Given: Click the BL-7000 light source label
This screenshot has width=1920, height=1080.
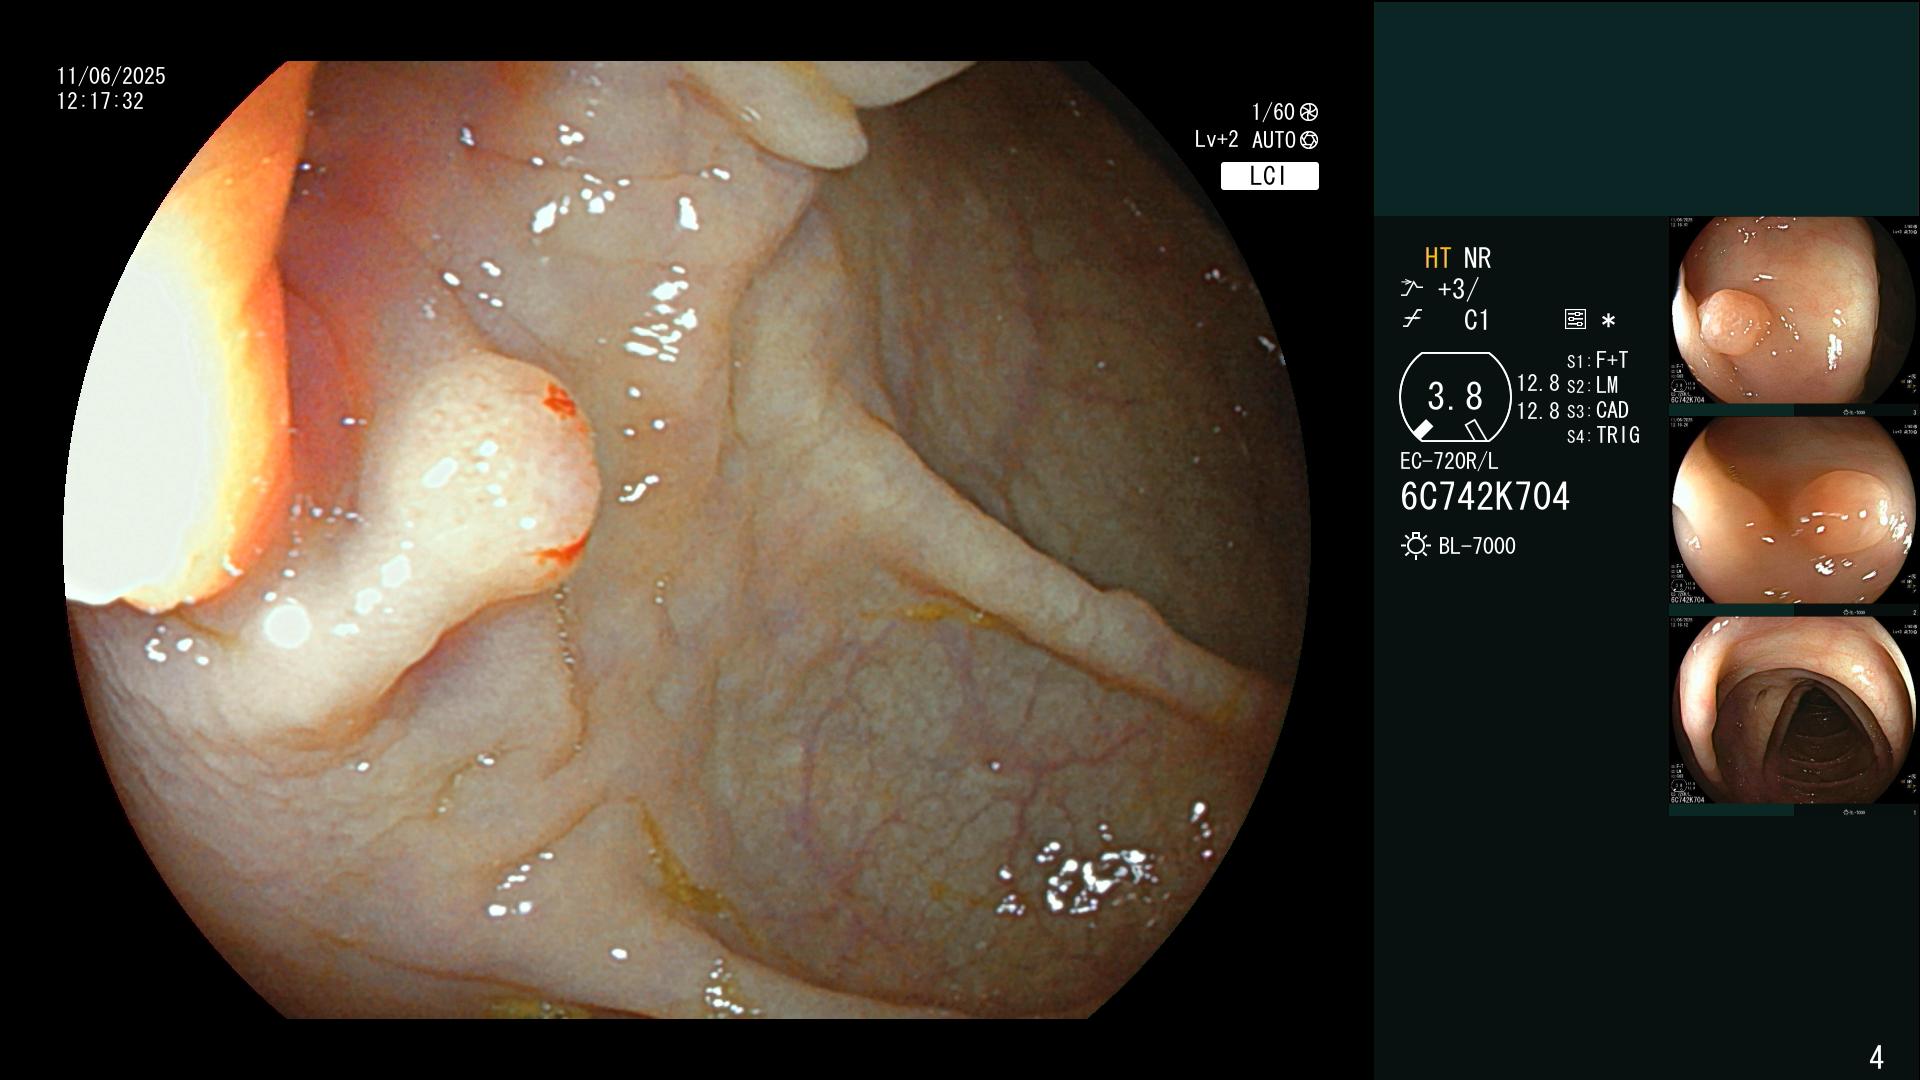Looking at the screenshot, I should 1477,546.
